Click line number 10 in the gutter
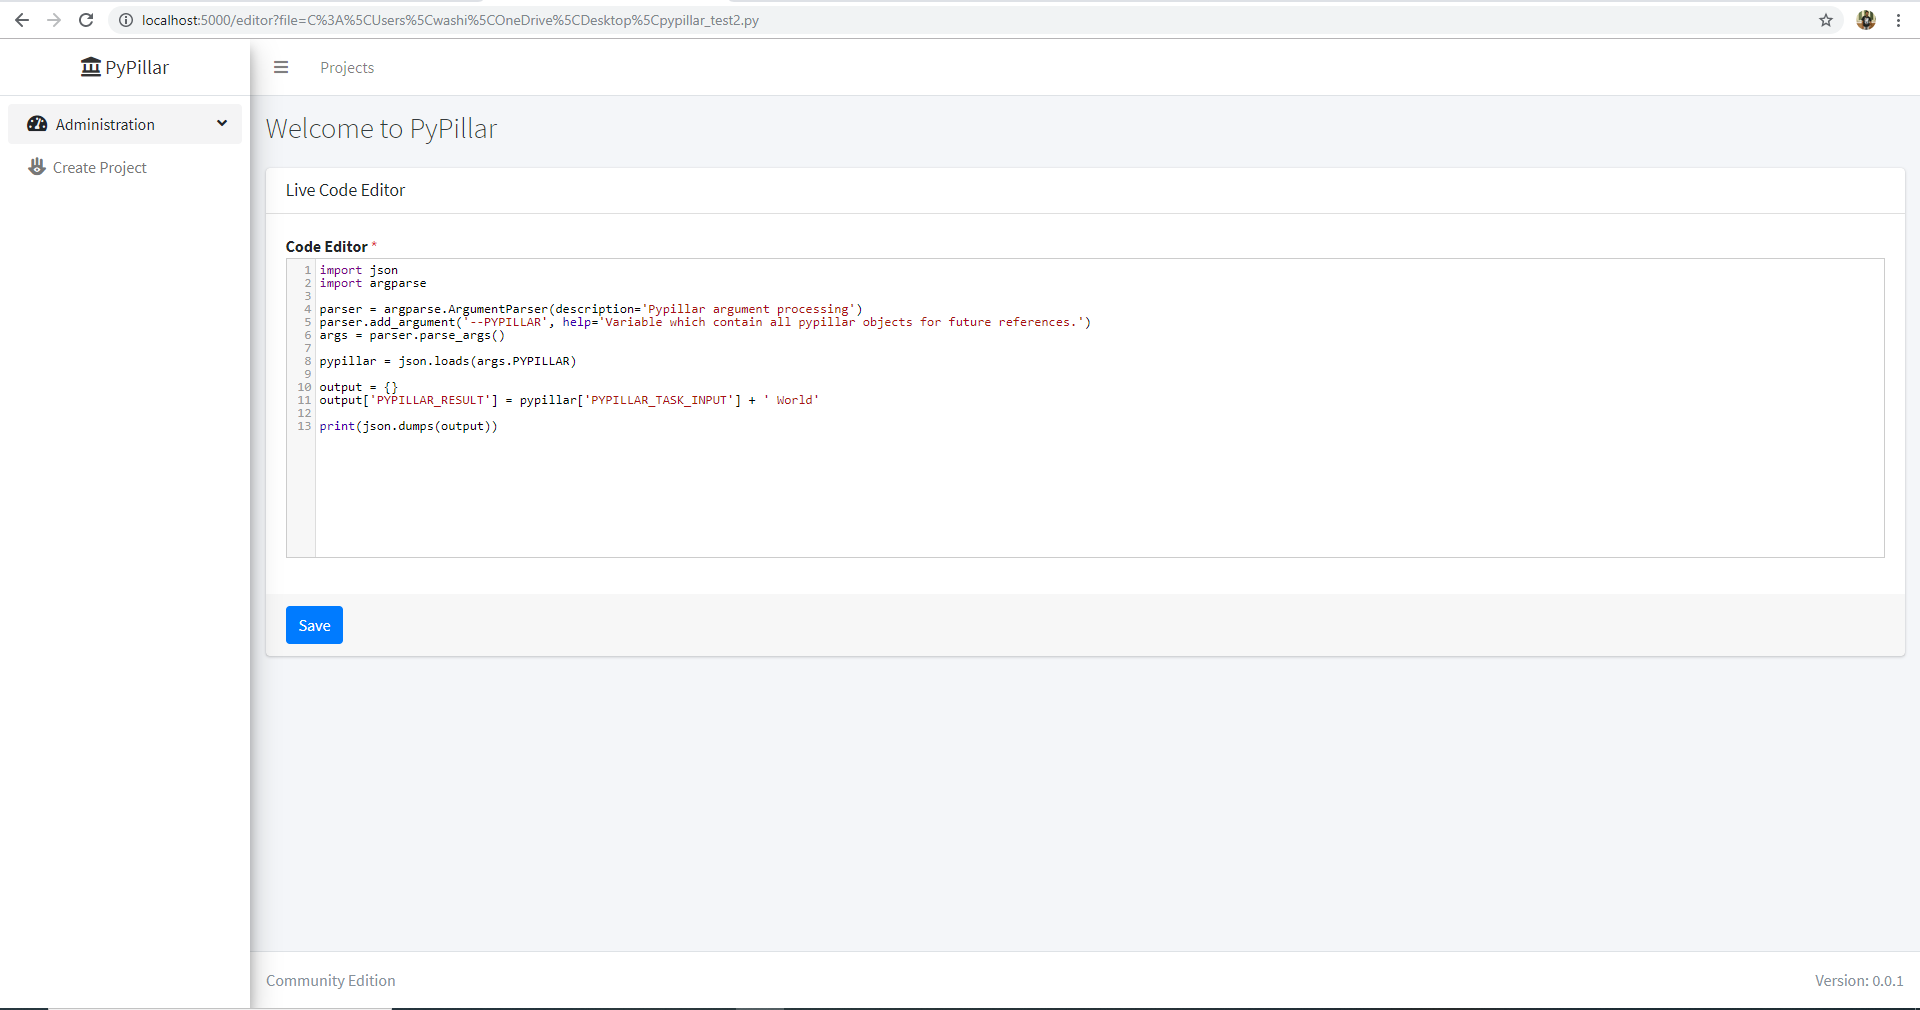1920x1010 pixels. coord(304,387)
